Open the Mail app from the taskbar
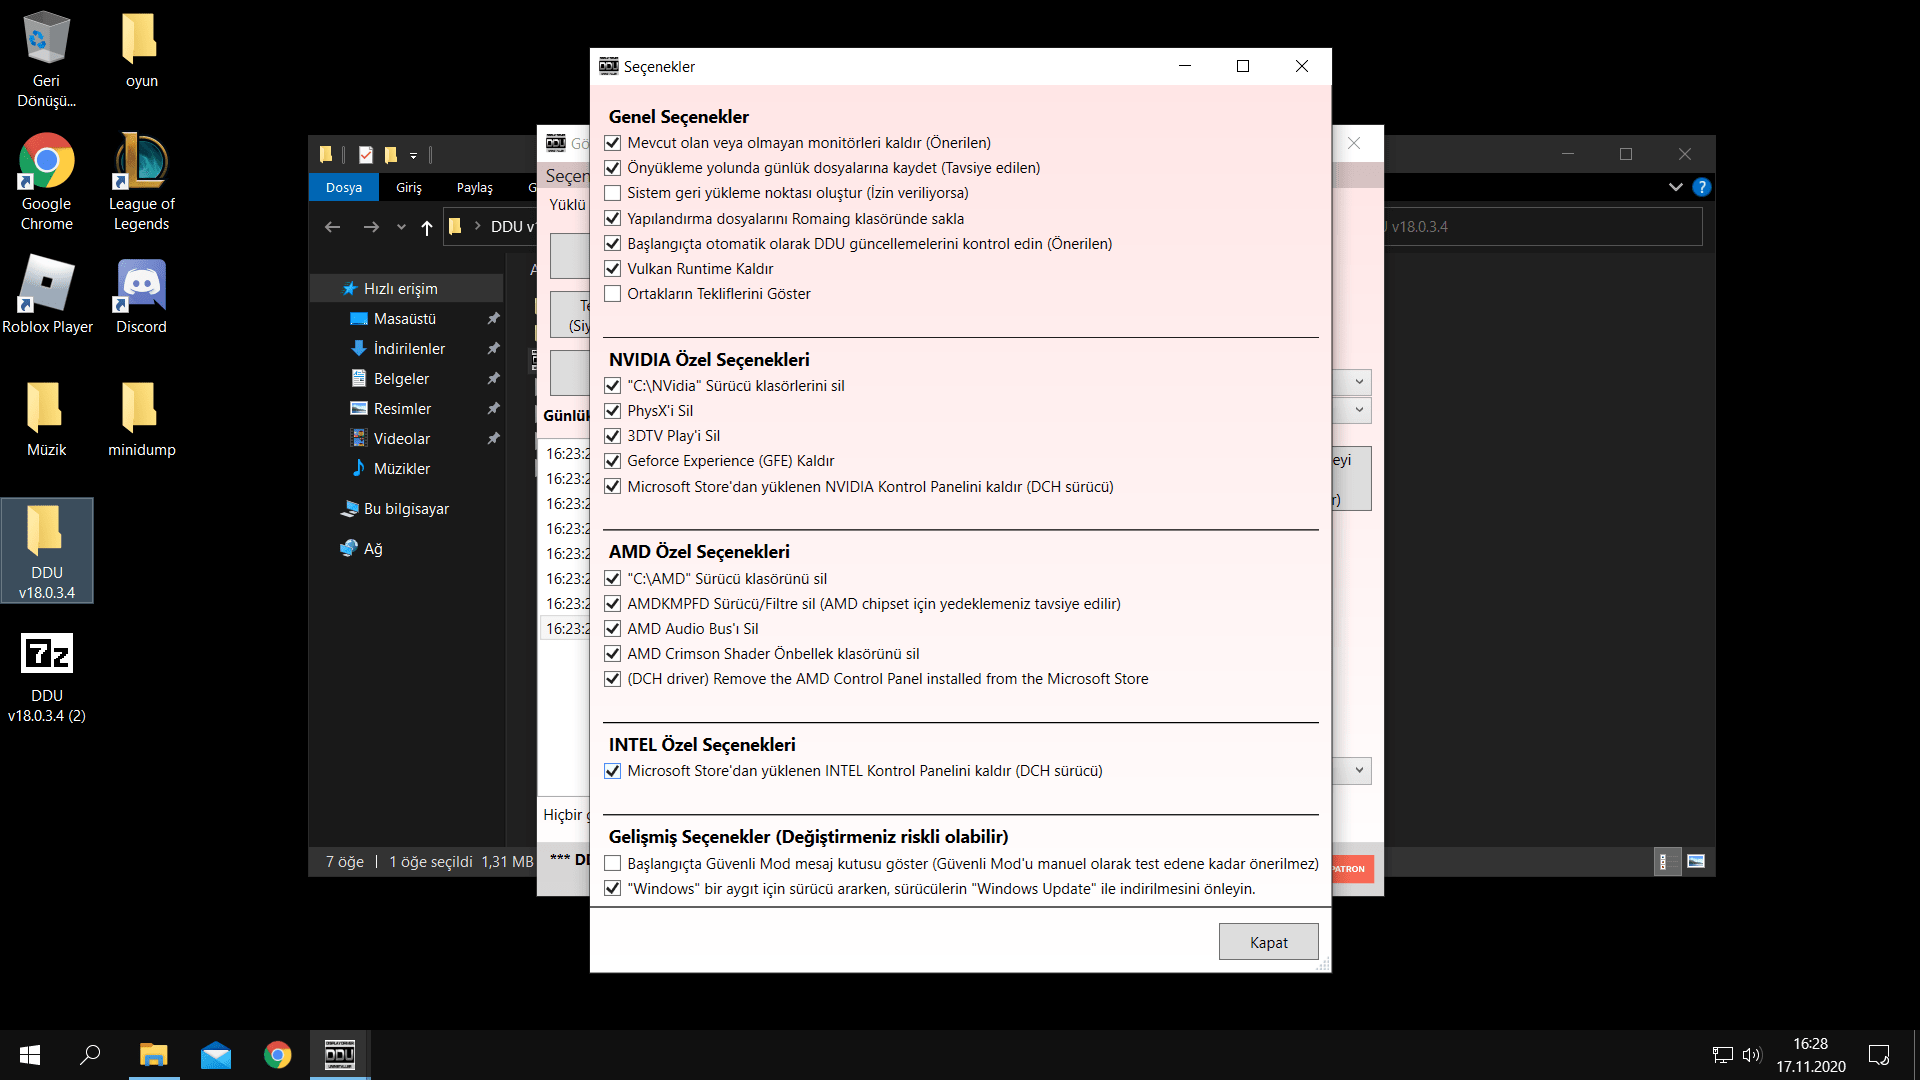The height and width of the screenshot is (1080, 1920). coord(216,1055)
